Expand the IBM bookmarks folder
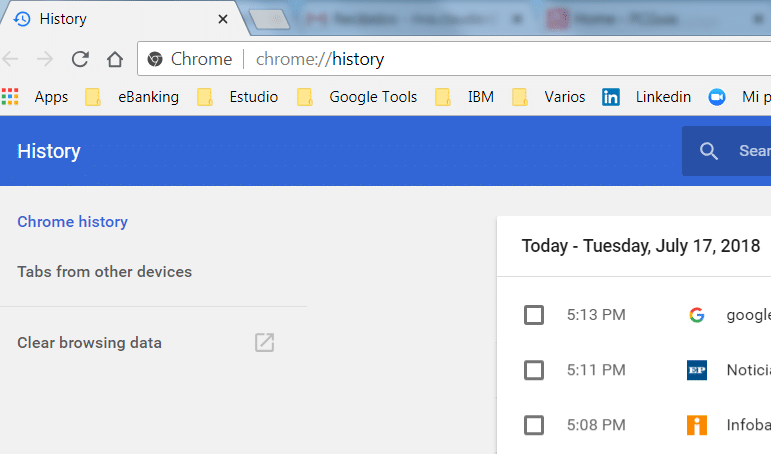The image size is (771, 454). tap(468, 97)
